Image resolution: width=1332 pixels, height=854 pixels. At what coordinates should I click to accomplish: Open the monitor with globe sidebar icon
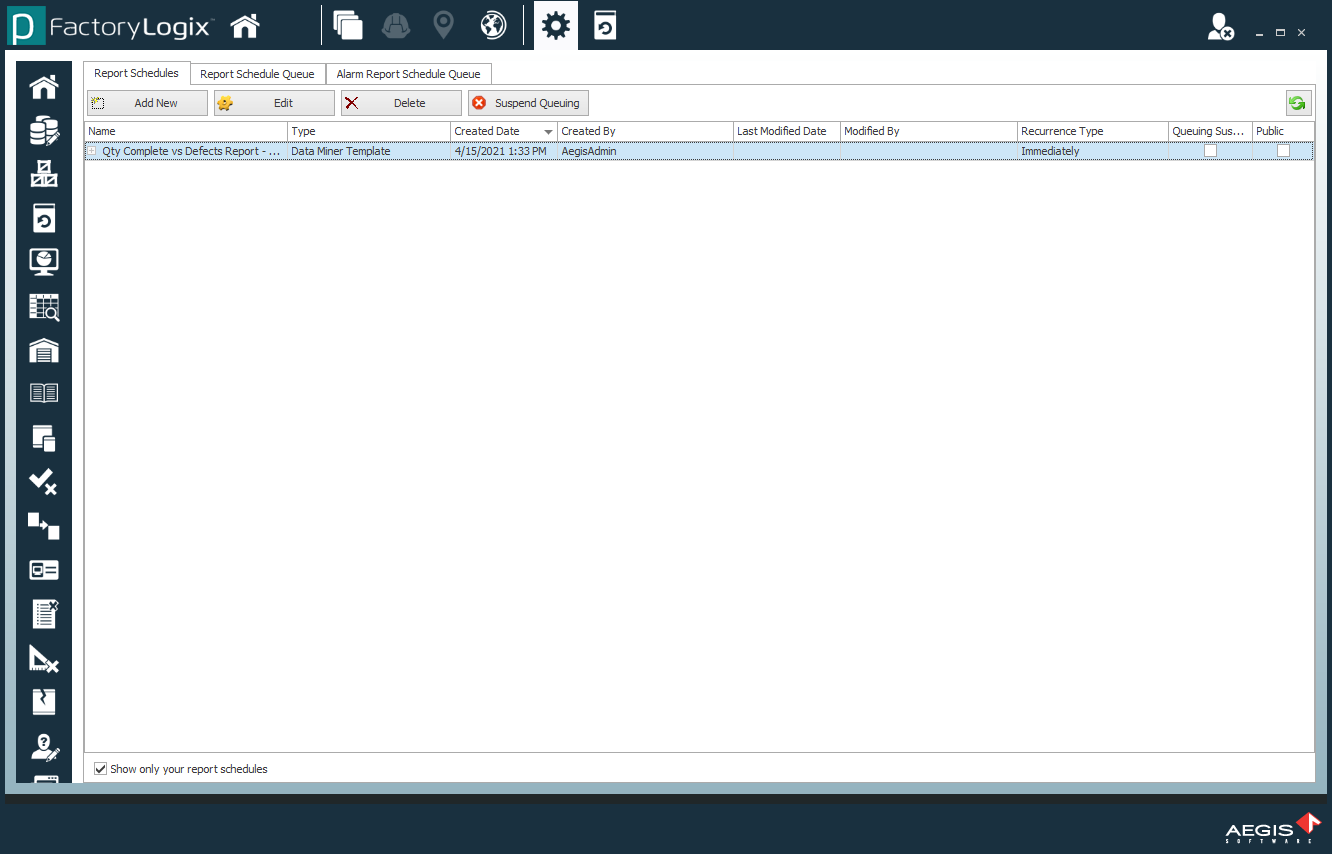click(43, 261)
